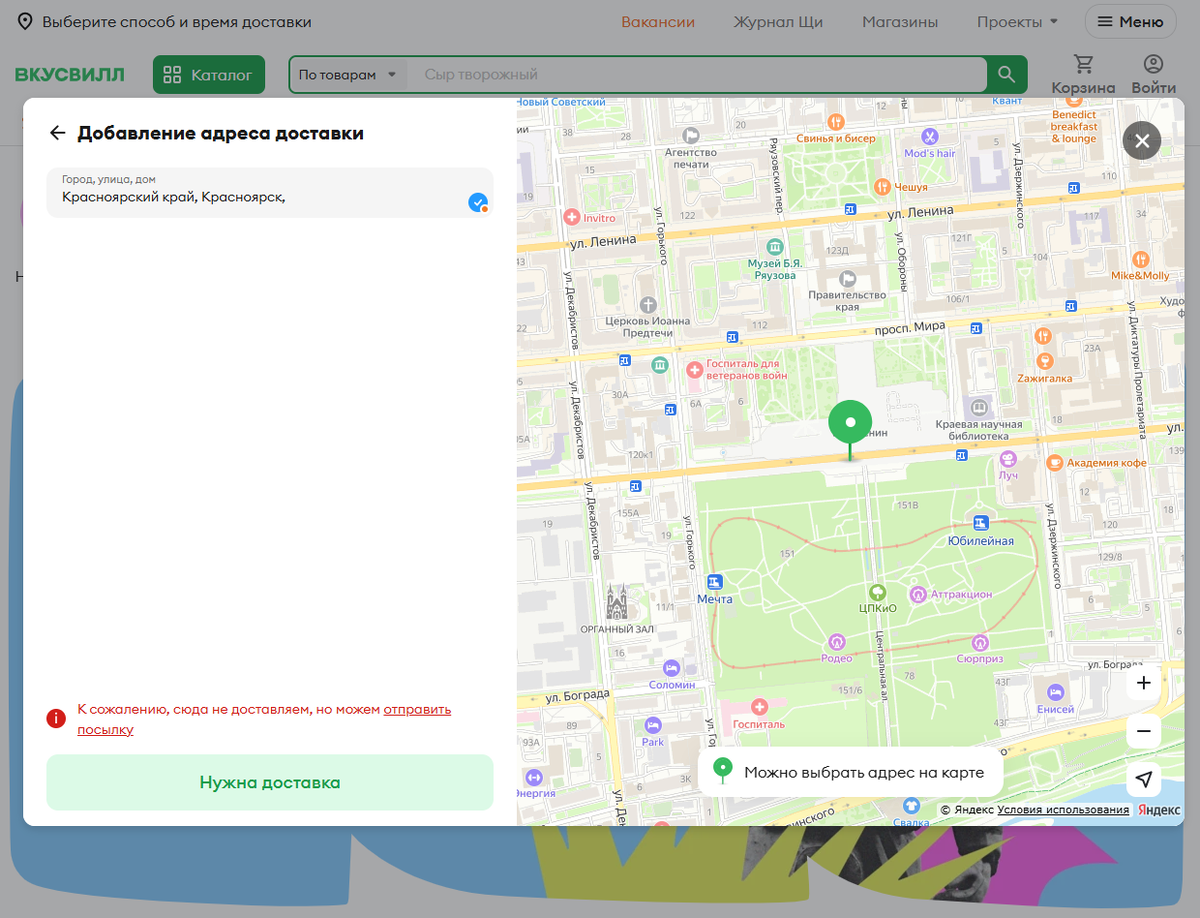Click the Invitro red marker on map
This screenshot has width=1200, height=918.
(x=572, y=217)
